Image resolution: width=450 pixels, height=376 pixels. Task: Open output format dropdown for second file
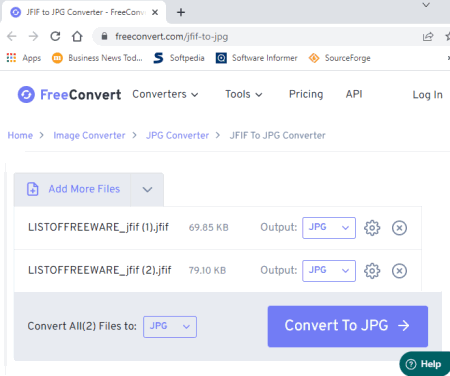pos(329,271)
